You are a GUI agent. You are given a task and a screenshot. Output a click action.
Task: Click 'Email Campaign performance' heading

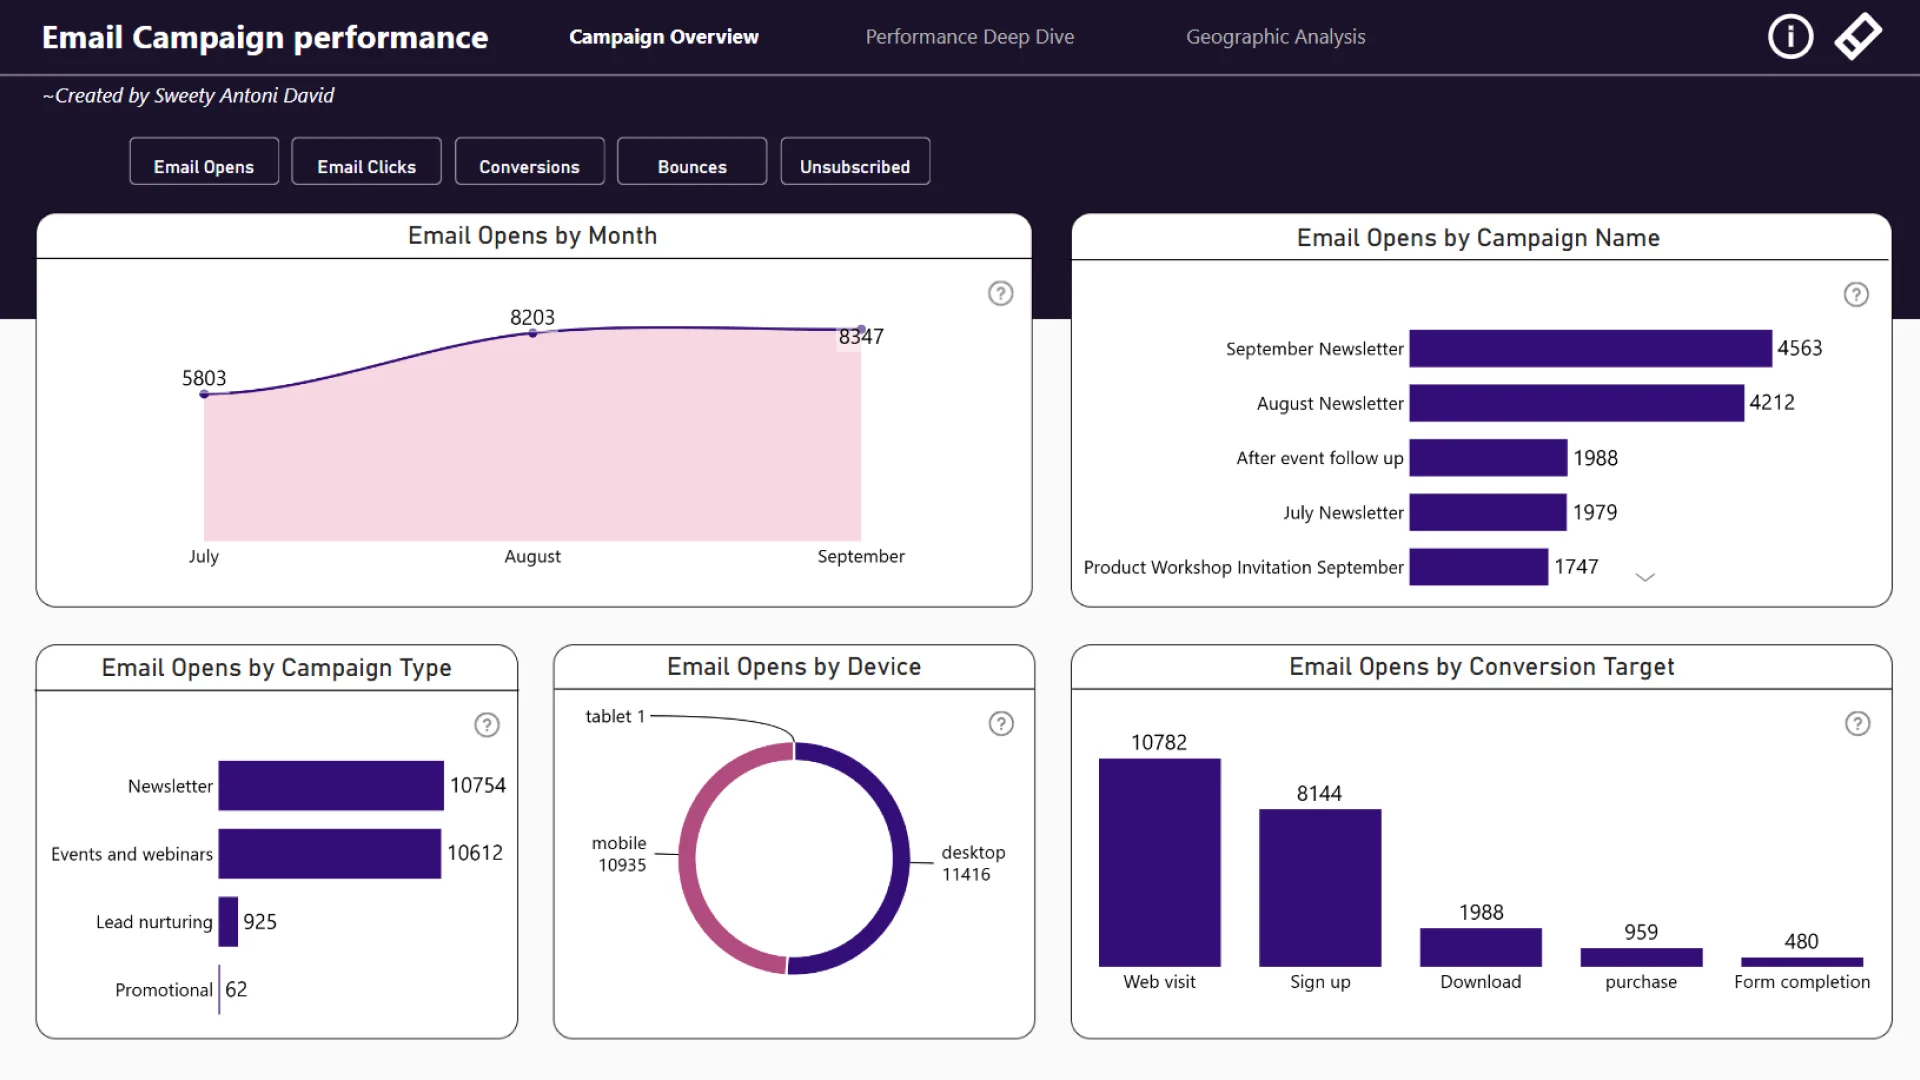tap(265, 38)
